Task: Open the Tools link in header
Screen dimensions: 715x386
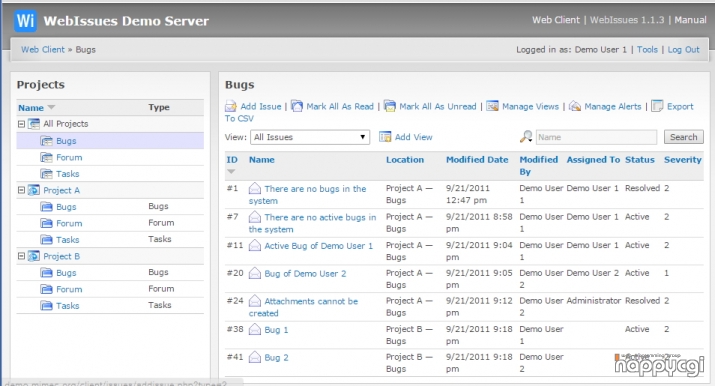Action: click(x=647, y=50)
